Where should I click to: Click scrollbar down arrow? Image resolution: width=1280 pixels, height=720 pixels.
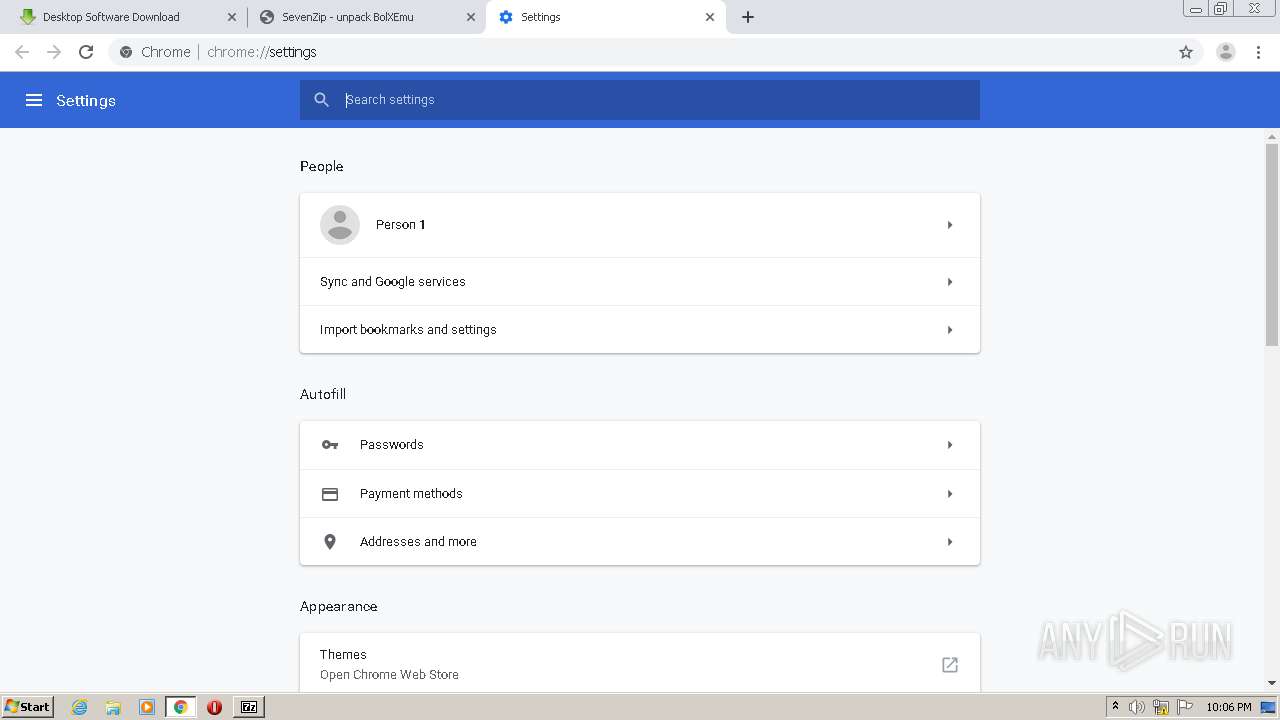coord(1272,683)
